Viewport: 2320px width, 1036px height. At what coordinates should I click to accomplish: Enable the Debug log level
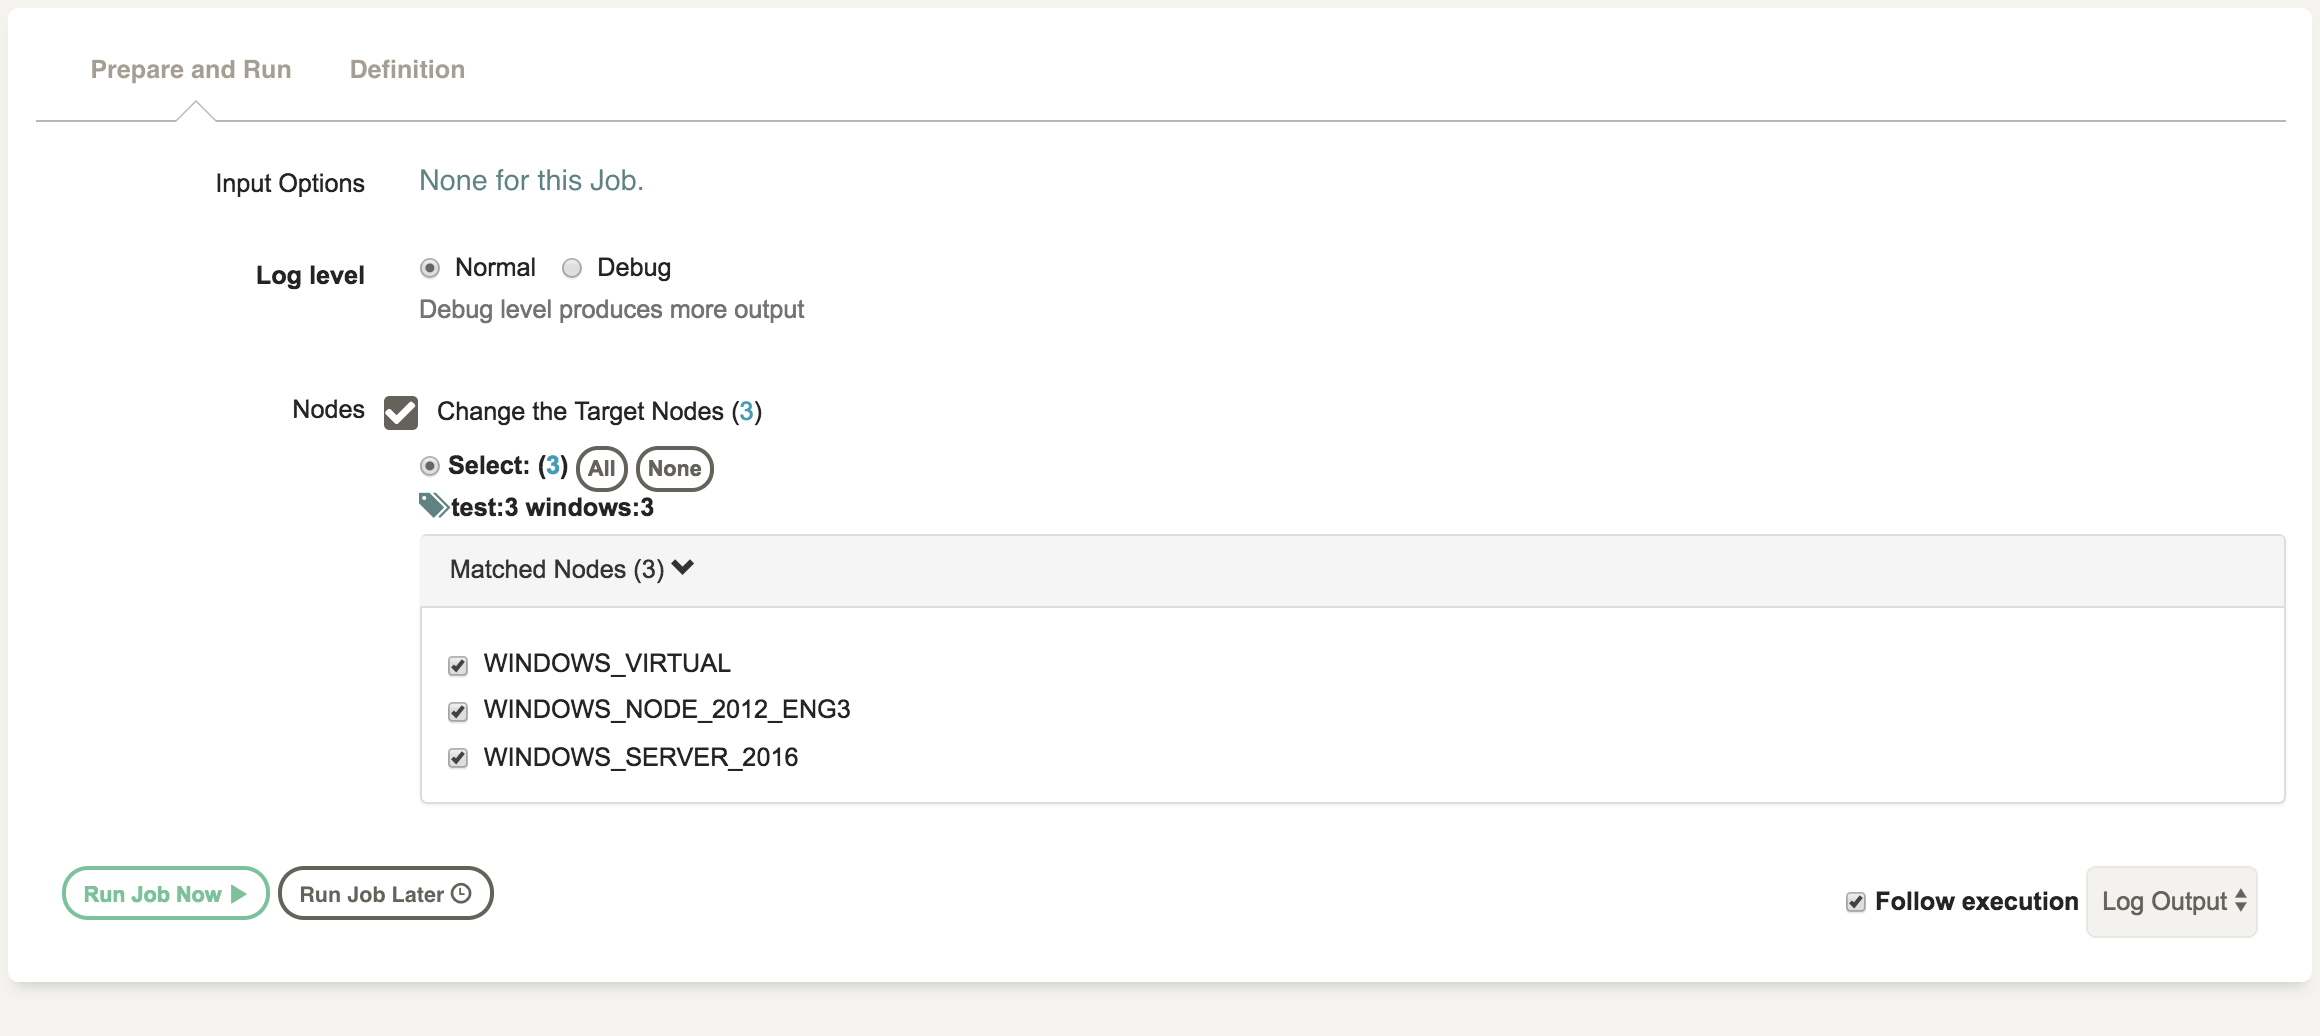pyautogui.click(x=572, y=268)
